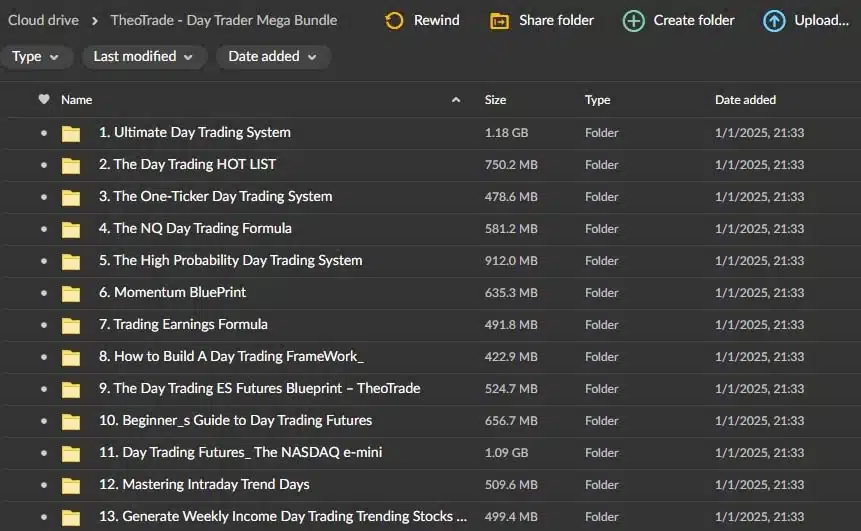This screenshot has height=531, width=861.
Task: Open folder 12. Mastering Intraday Trend Days
Action: [x=204, y=484]
